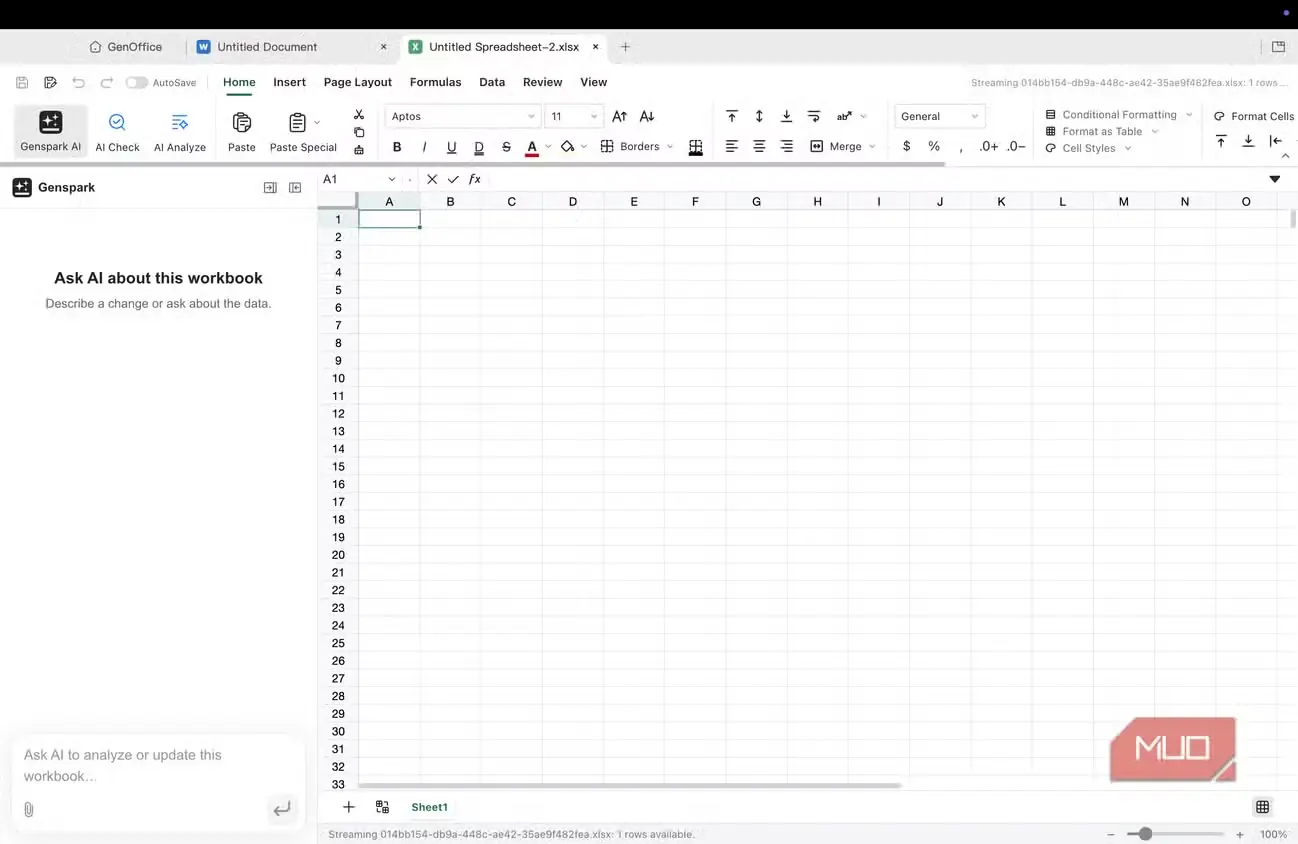Click the Format Cells button
This screenshot has width=1298, height=844.
click(x=1254, y=116)
